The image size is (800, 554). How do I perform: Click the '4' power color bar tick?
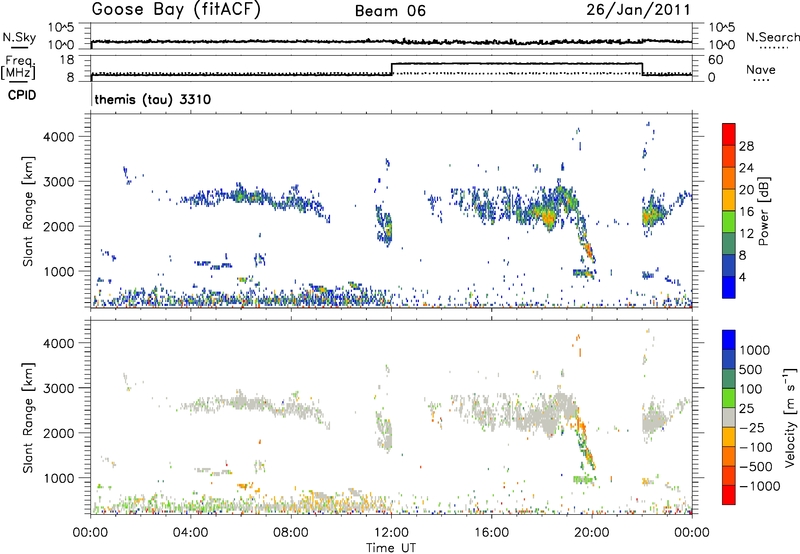[x=742, y=277]
